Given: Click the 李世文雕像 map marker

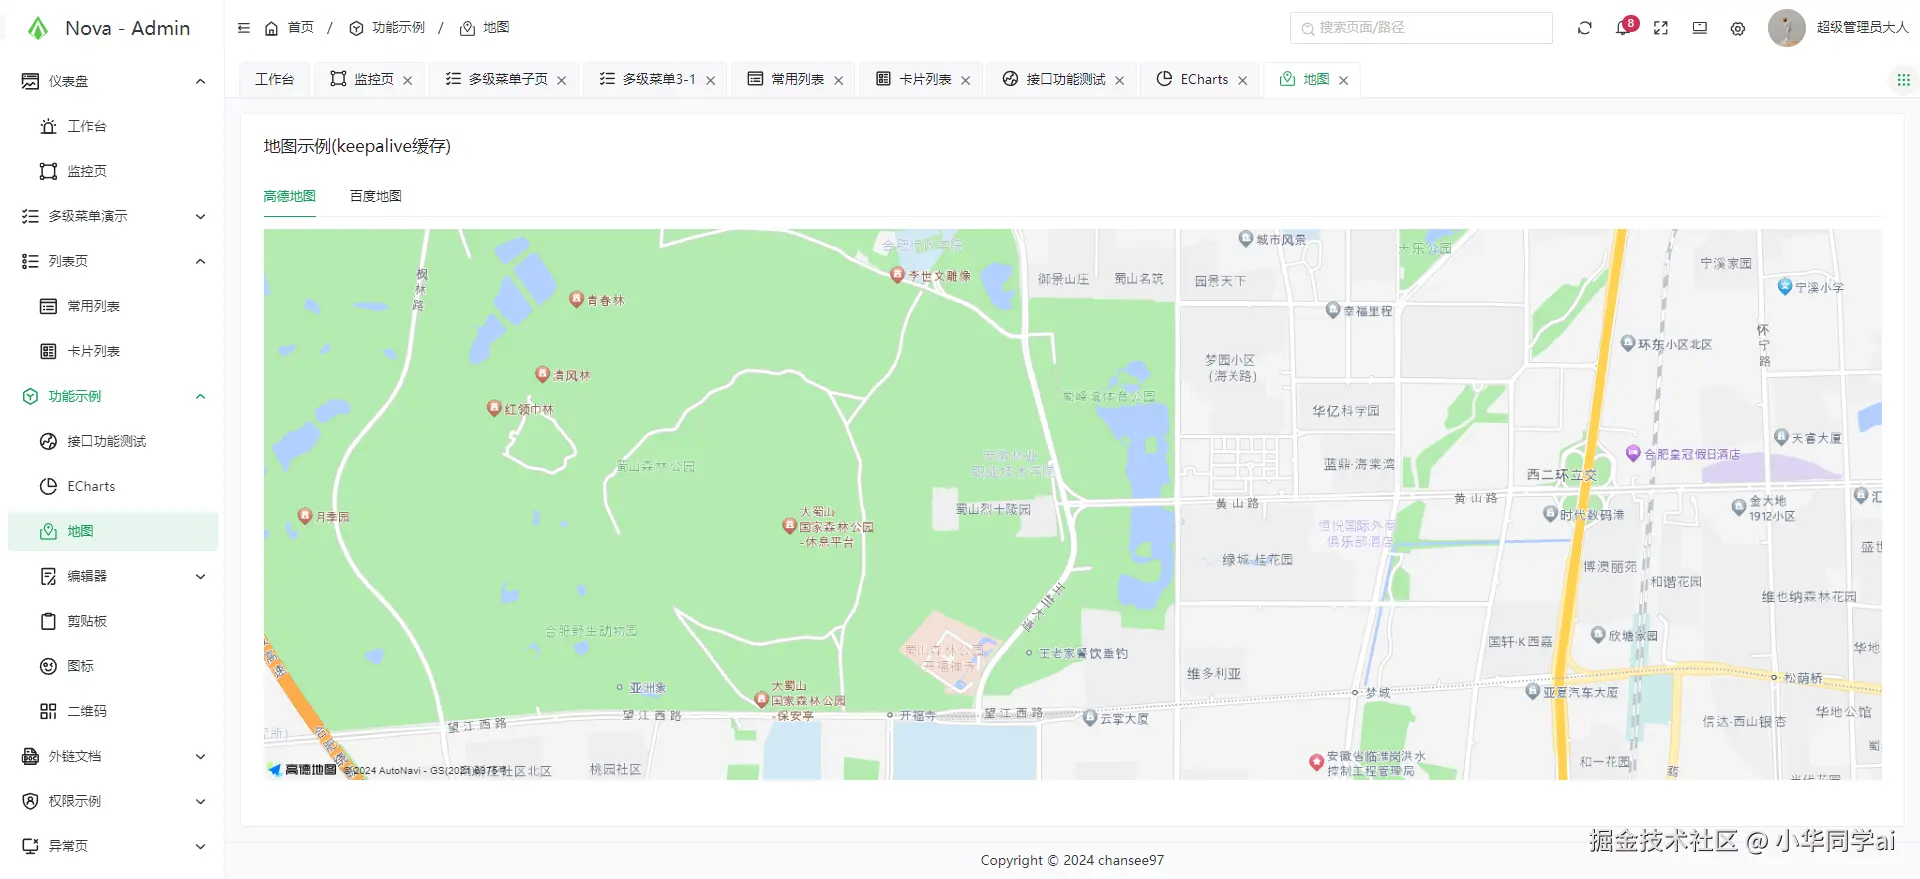Looking at the screenshot, I should (x=897, y=274).
